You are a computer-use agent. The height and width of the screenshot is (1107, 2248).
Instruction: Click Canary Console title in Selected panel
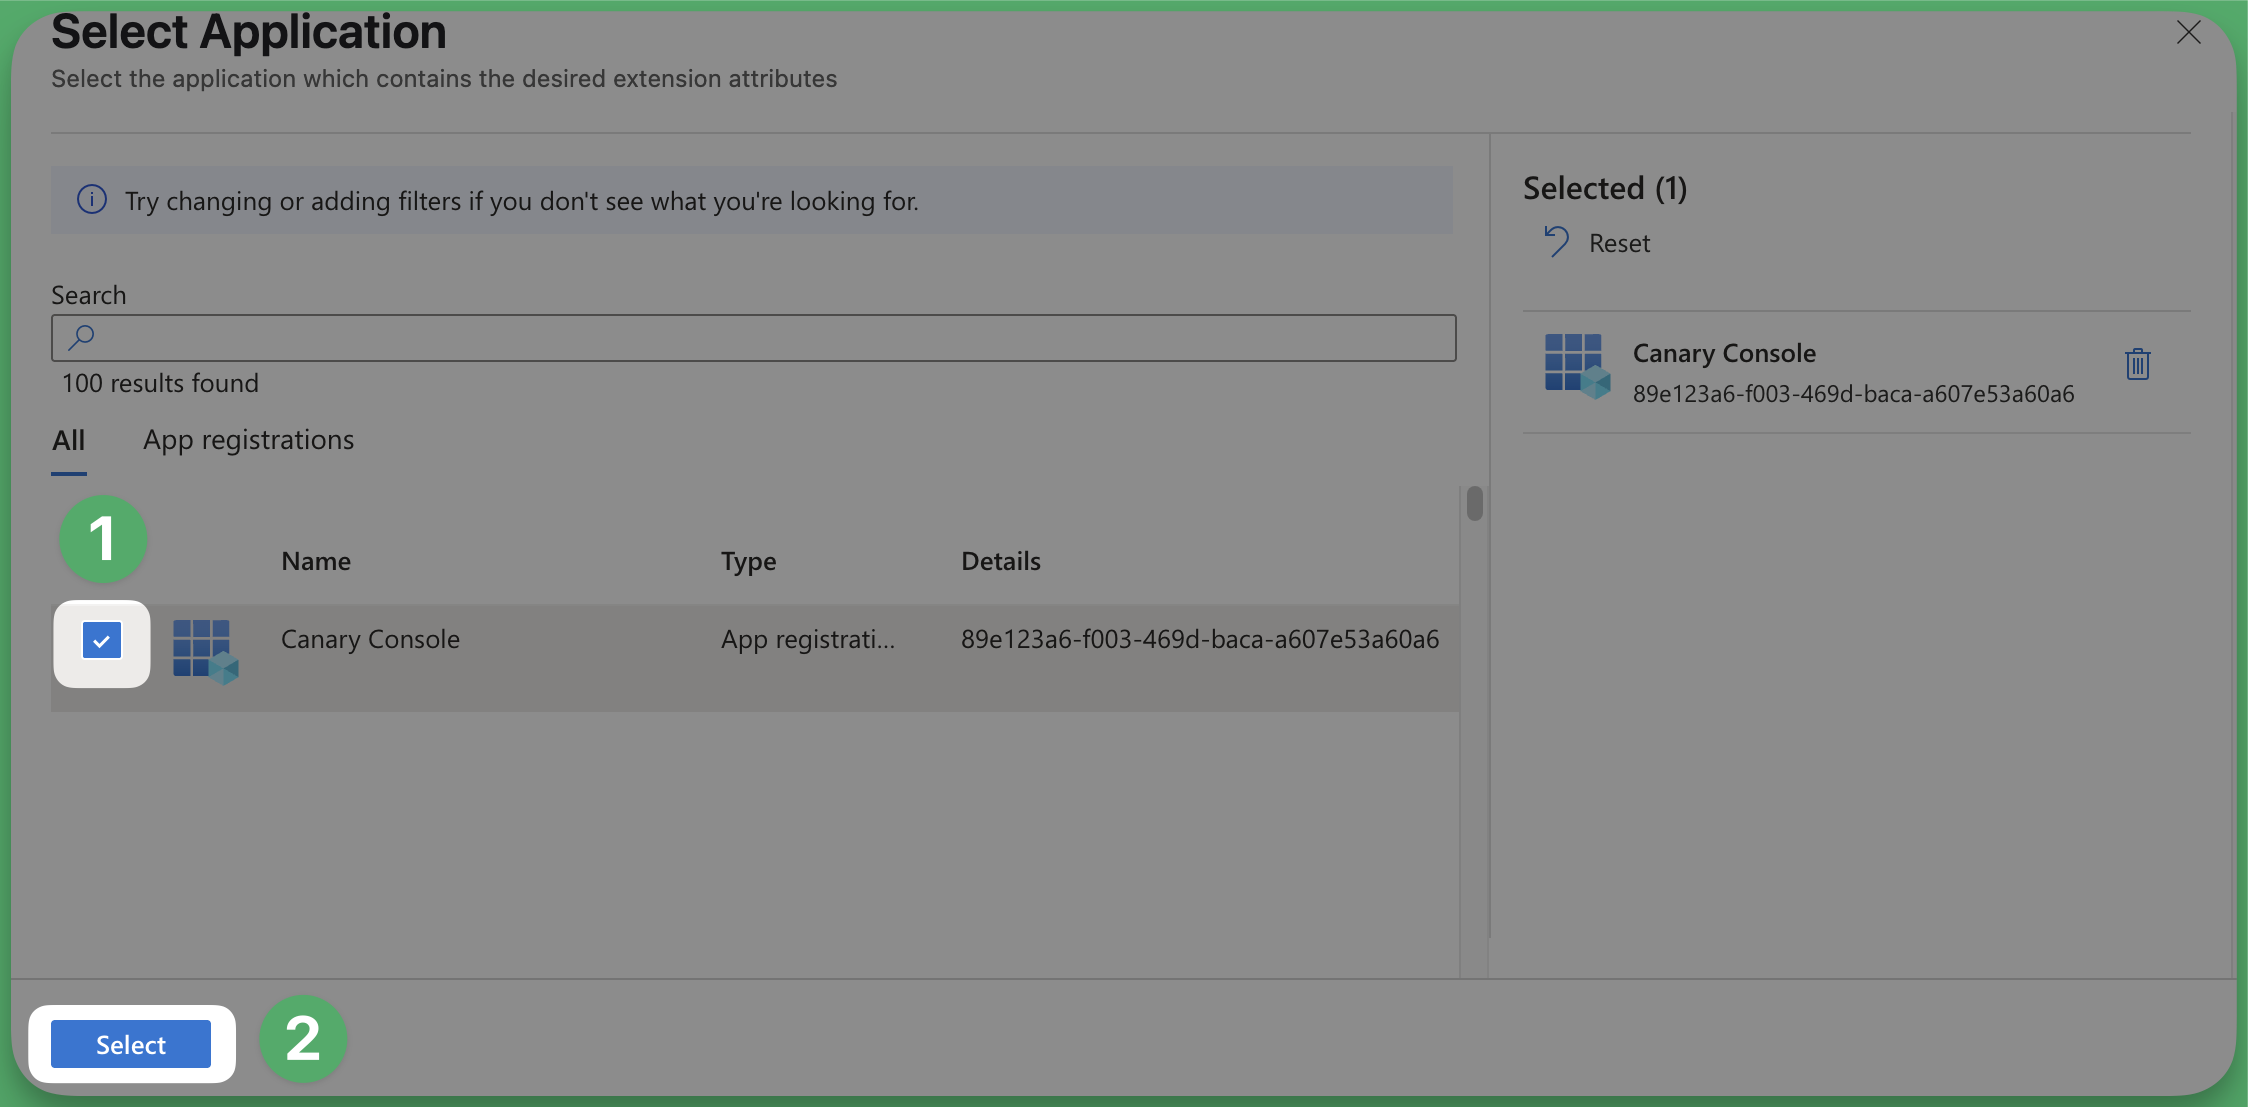pyautogui.click(x=1724, y=353)
